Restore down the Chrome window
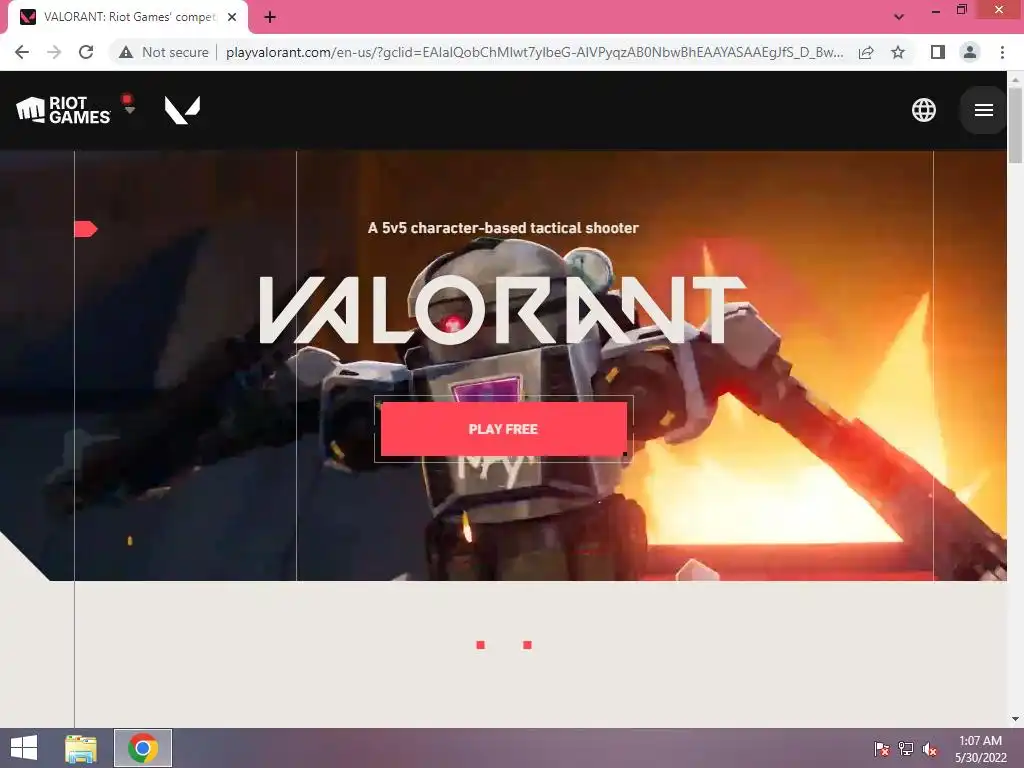Screen dimensions: 1024x768 (961, 10)
